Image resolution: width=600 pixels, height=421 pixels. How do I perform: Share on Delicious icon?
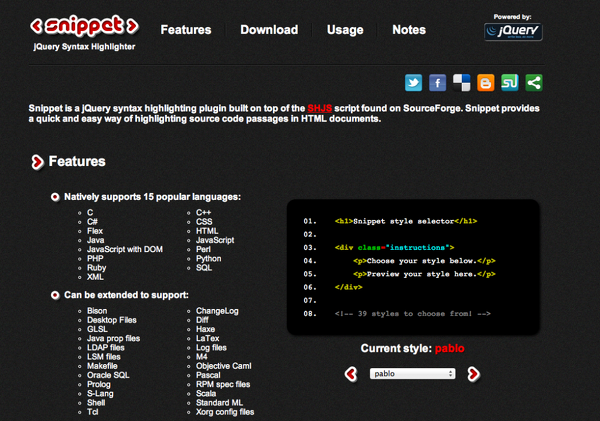click(x=461, y=83)
